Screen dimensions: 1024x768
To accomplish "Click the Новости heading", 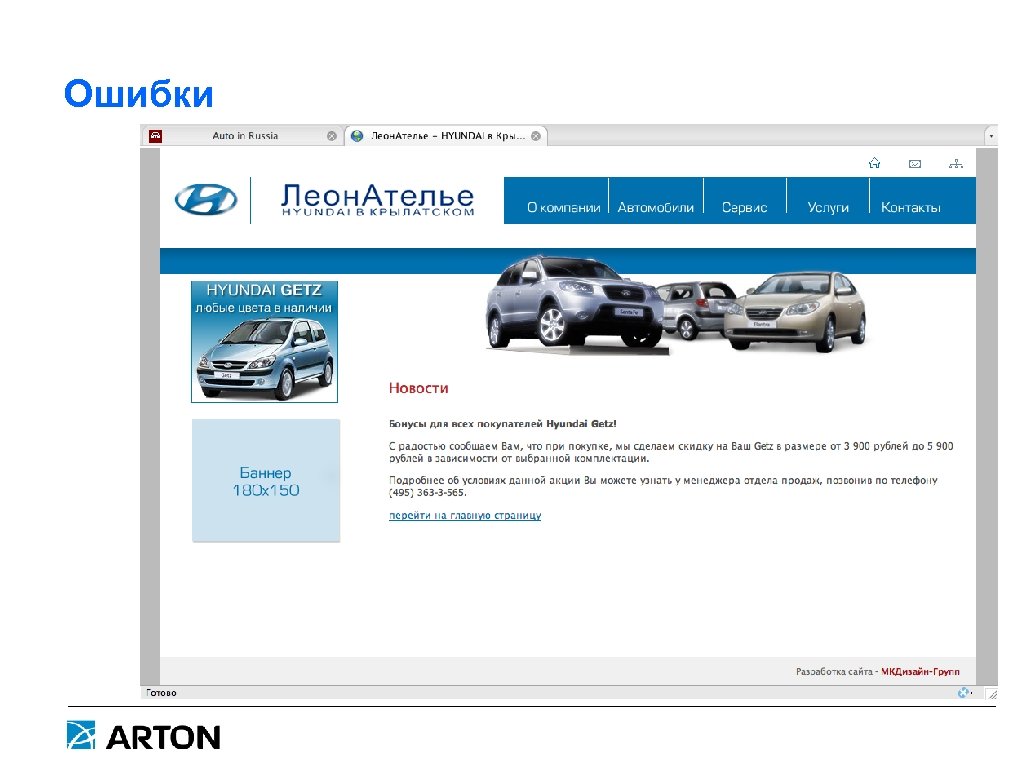I will pos(419,388).
